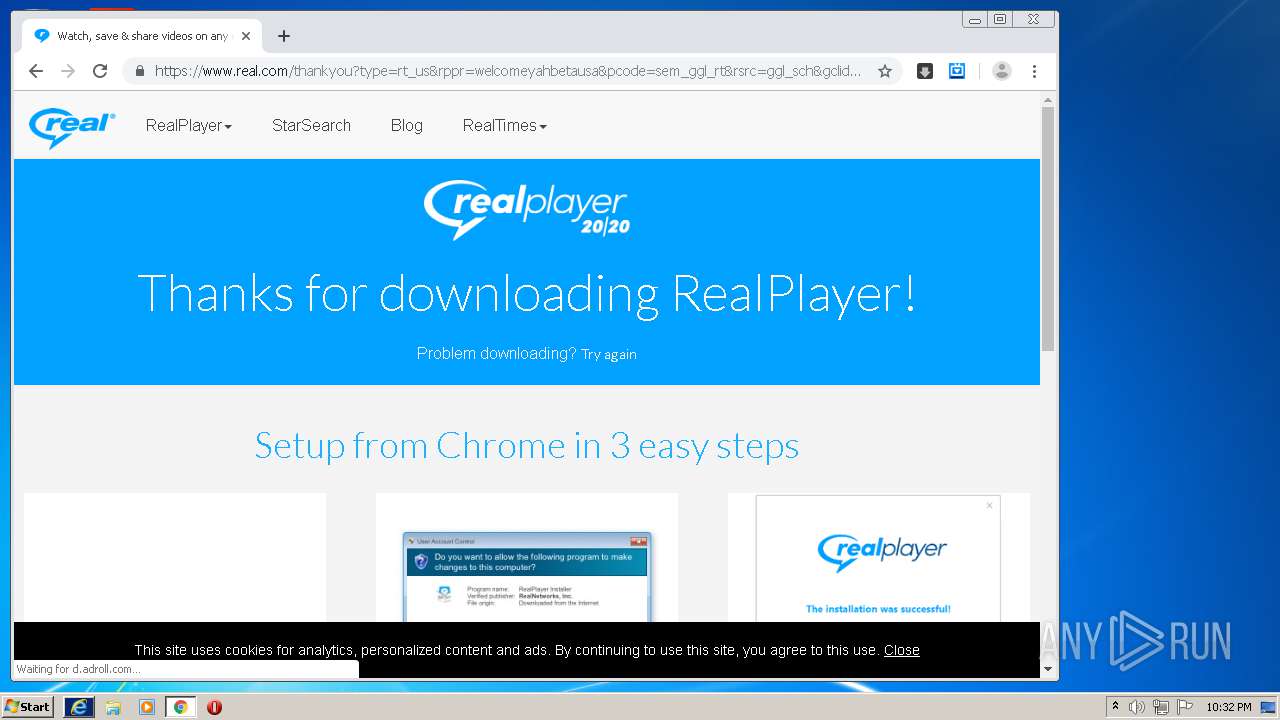Click the volume speaker tray icon
Screen dimensions: 1280x720
(1137, 707)
